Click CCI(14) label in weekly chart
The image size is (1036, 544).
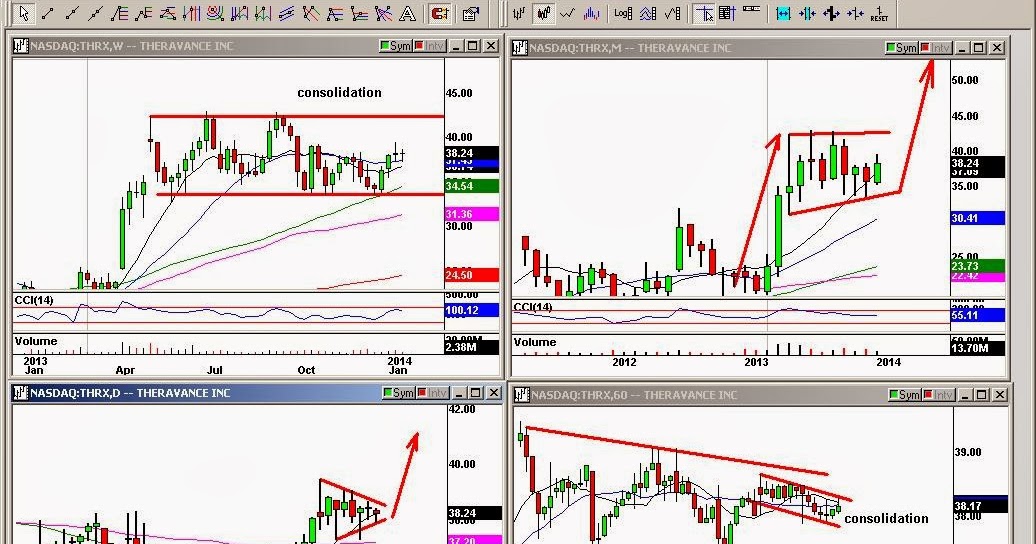pyautogui.click(x=34, y=300)
